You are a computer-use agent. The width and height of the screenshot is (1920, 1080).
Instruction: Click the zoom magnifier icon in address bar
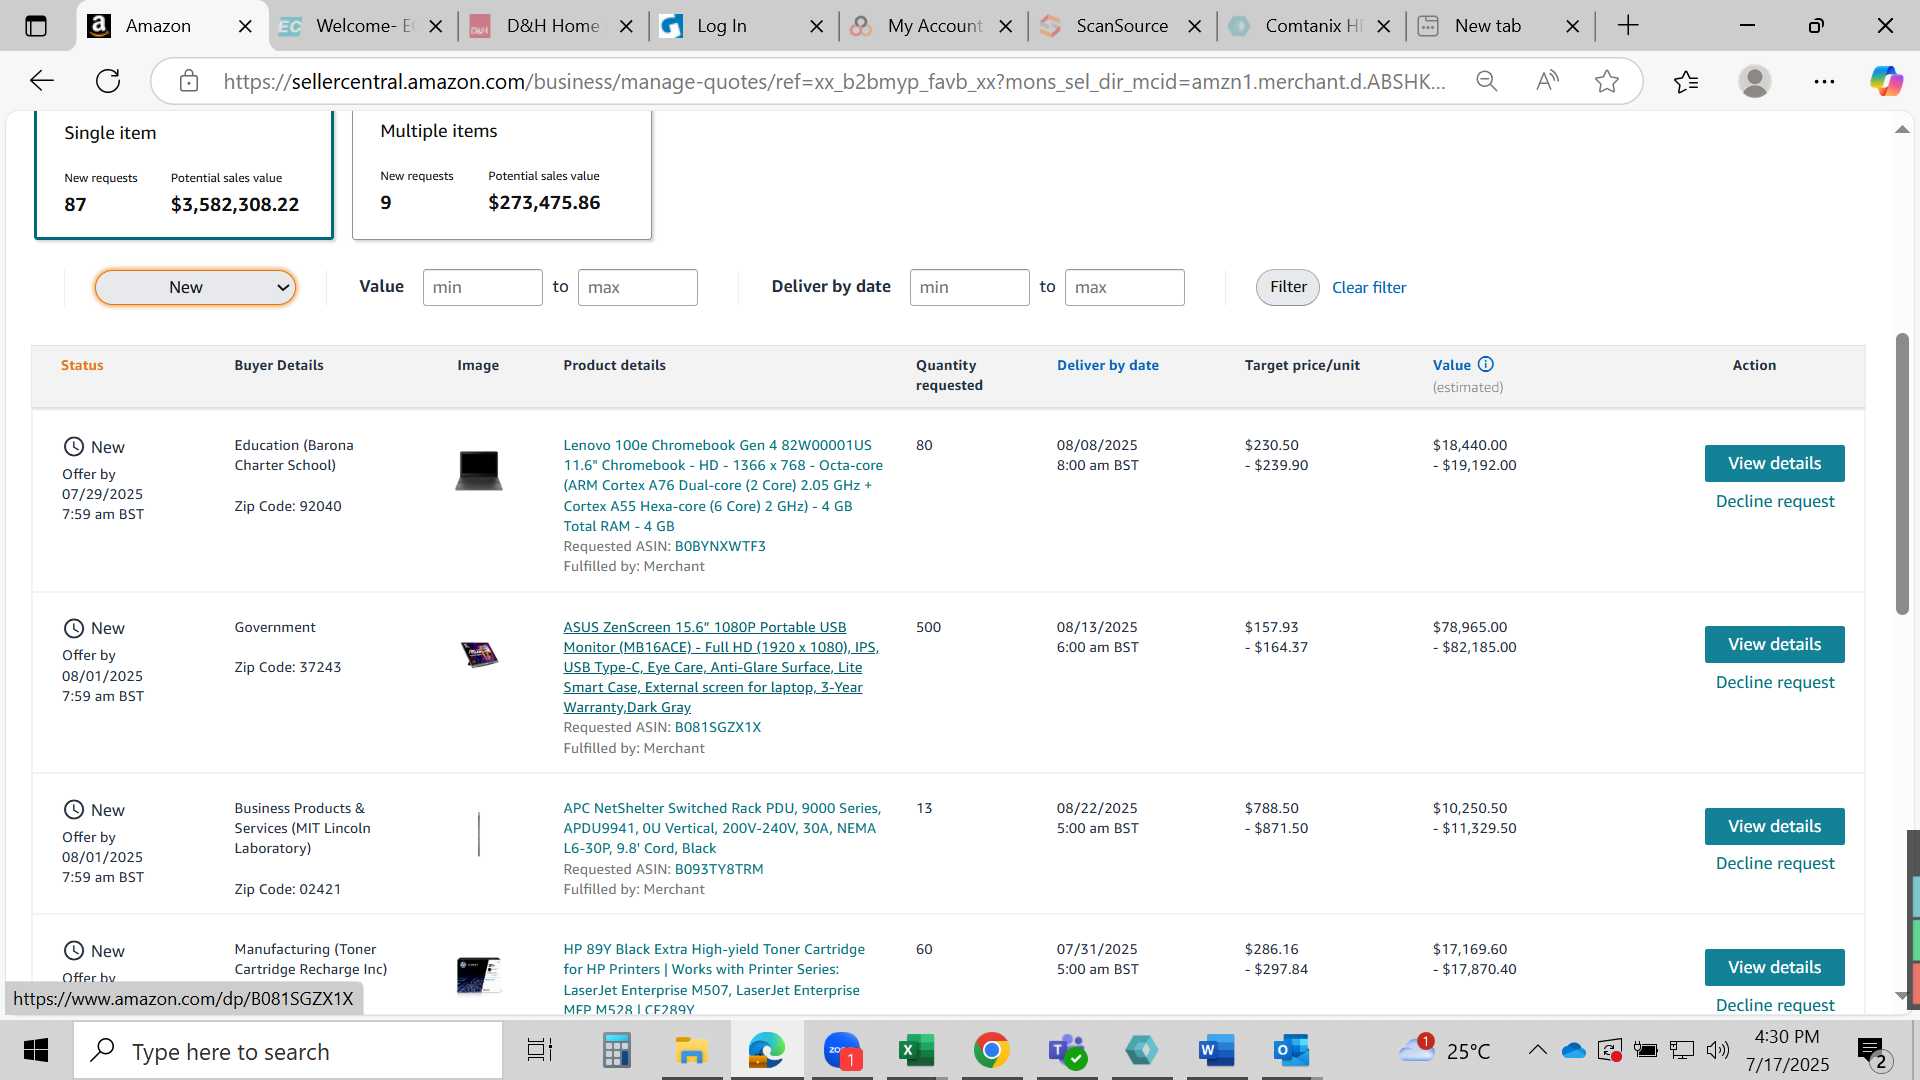tap(1487, 81)
